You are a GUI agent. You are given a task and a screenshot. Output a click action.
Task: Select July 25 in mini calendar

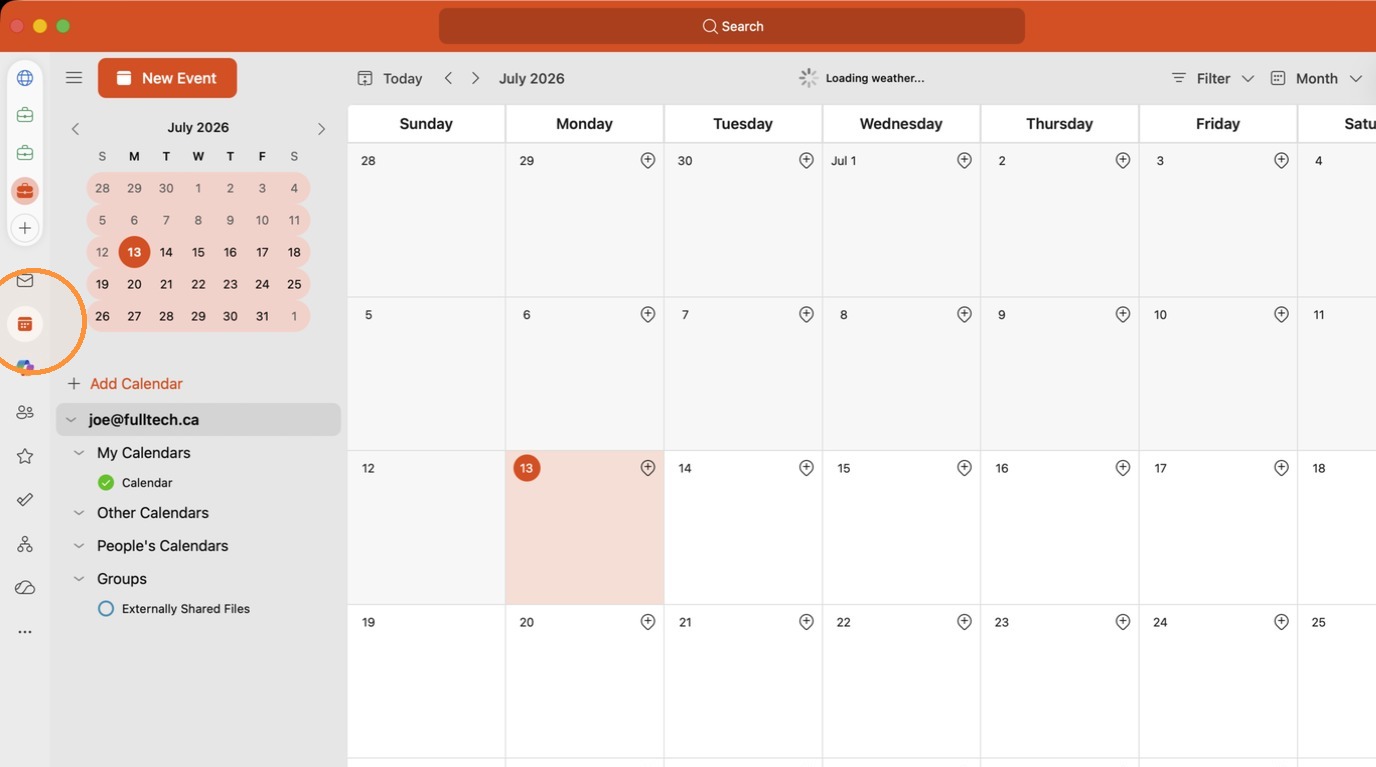[294, 284]
